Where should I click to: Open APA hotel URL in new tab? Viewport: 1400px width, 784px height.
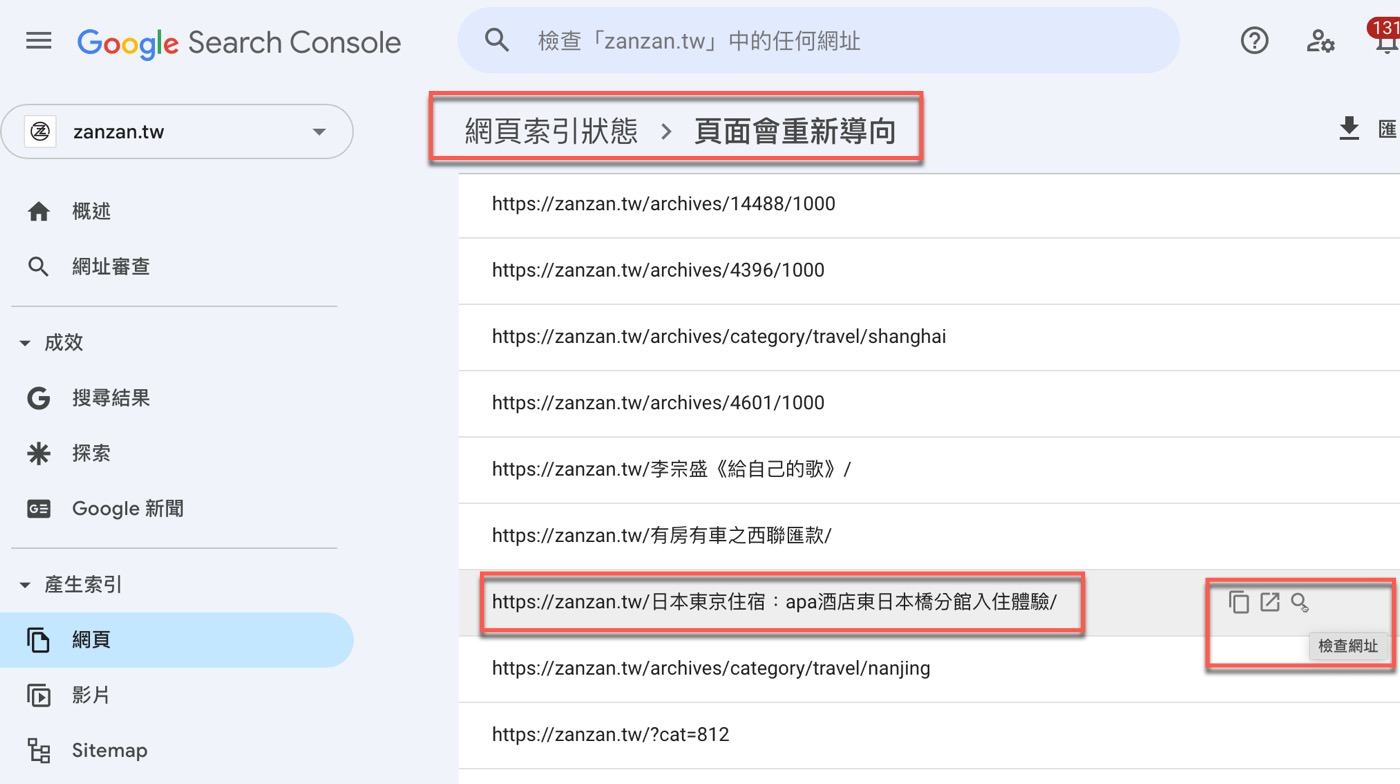[x=1270, y=602]
